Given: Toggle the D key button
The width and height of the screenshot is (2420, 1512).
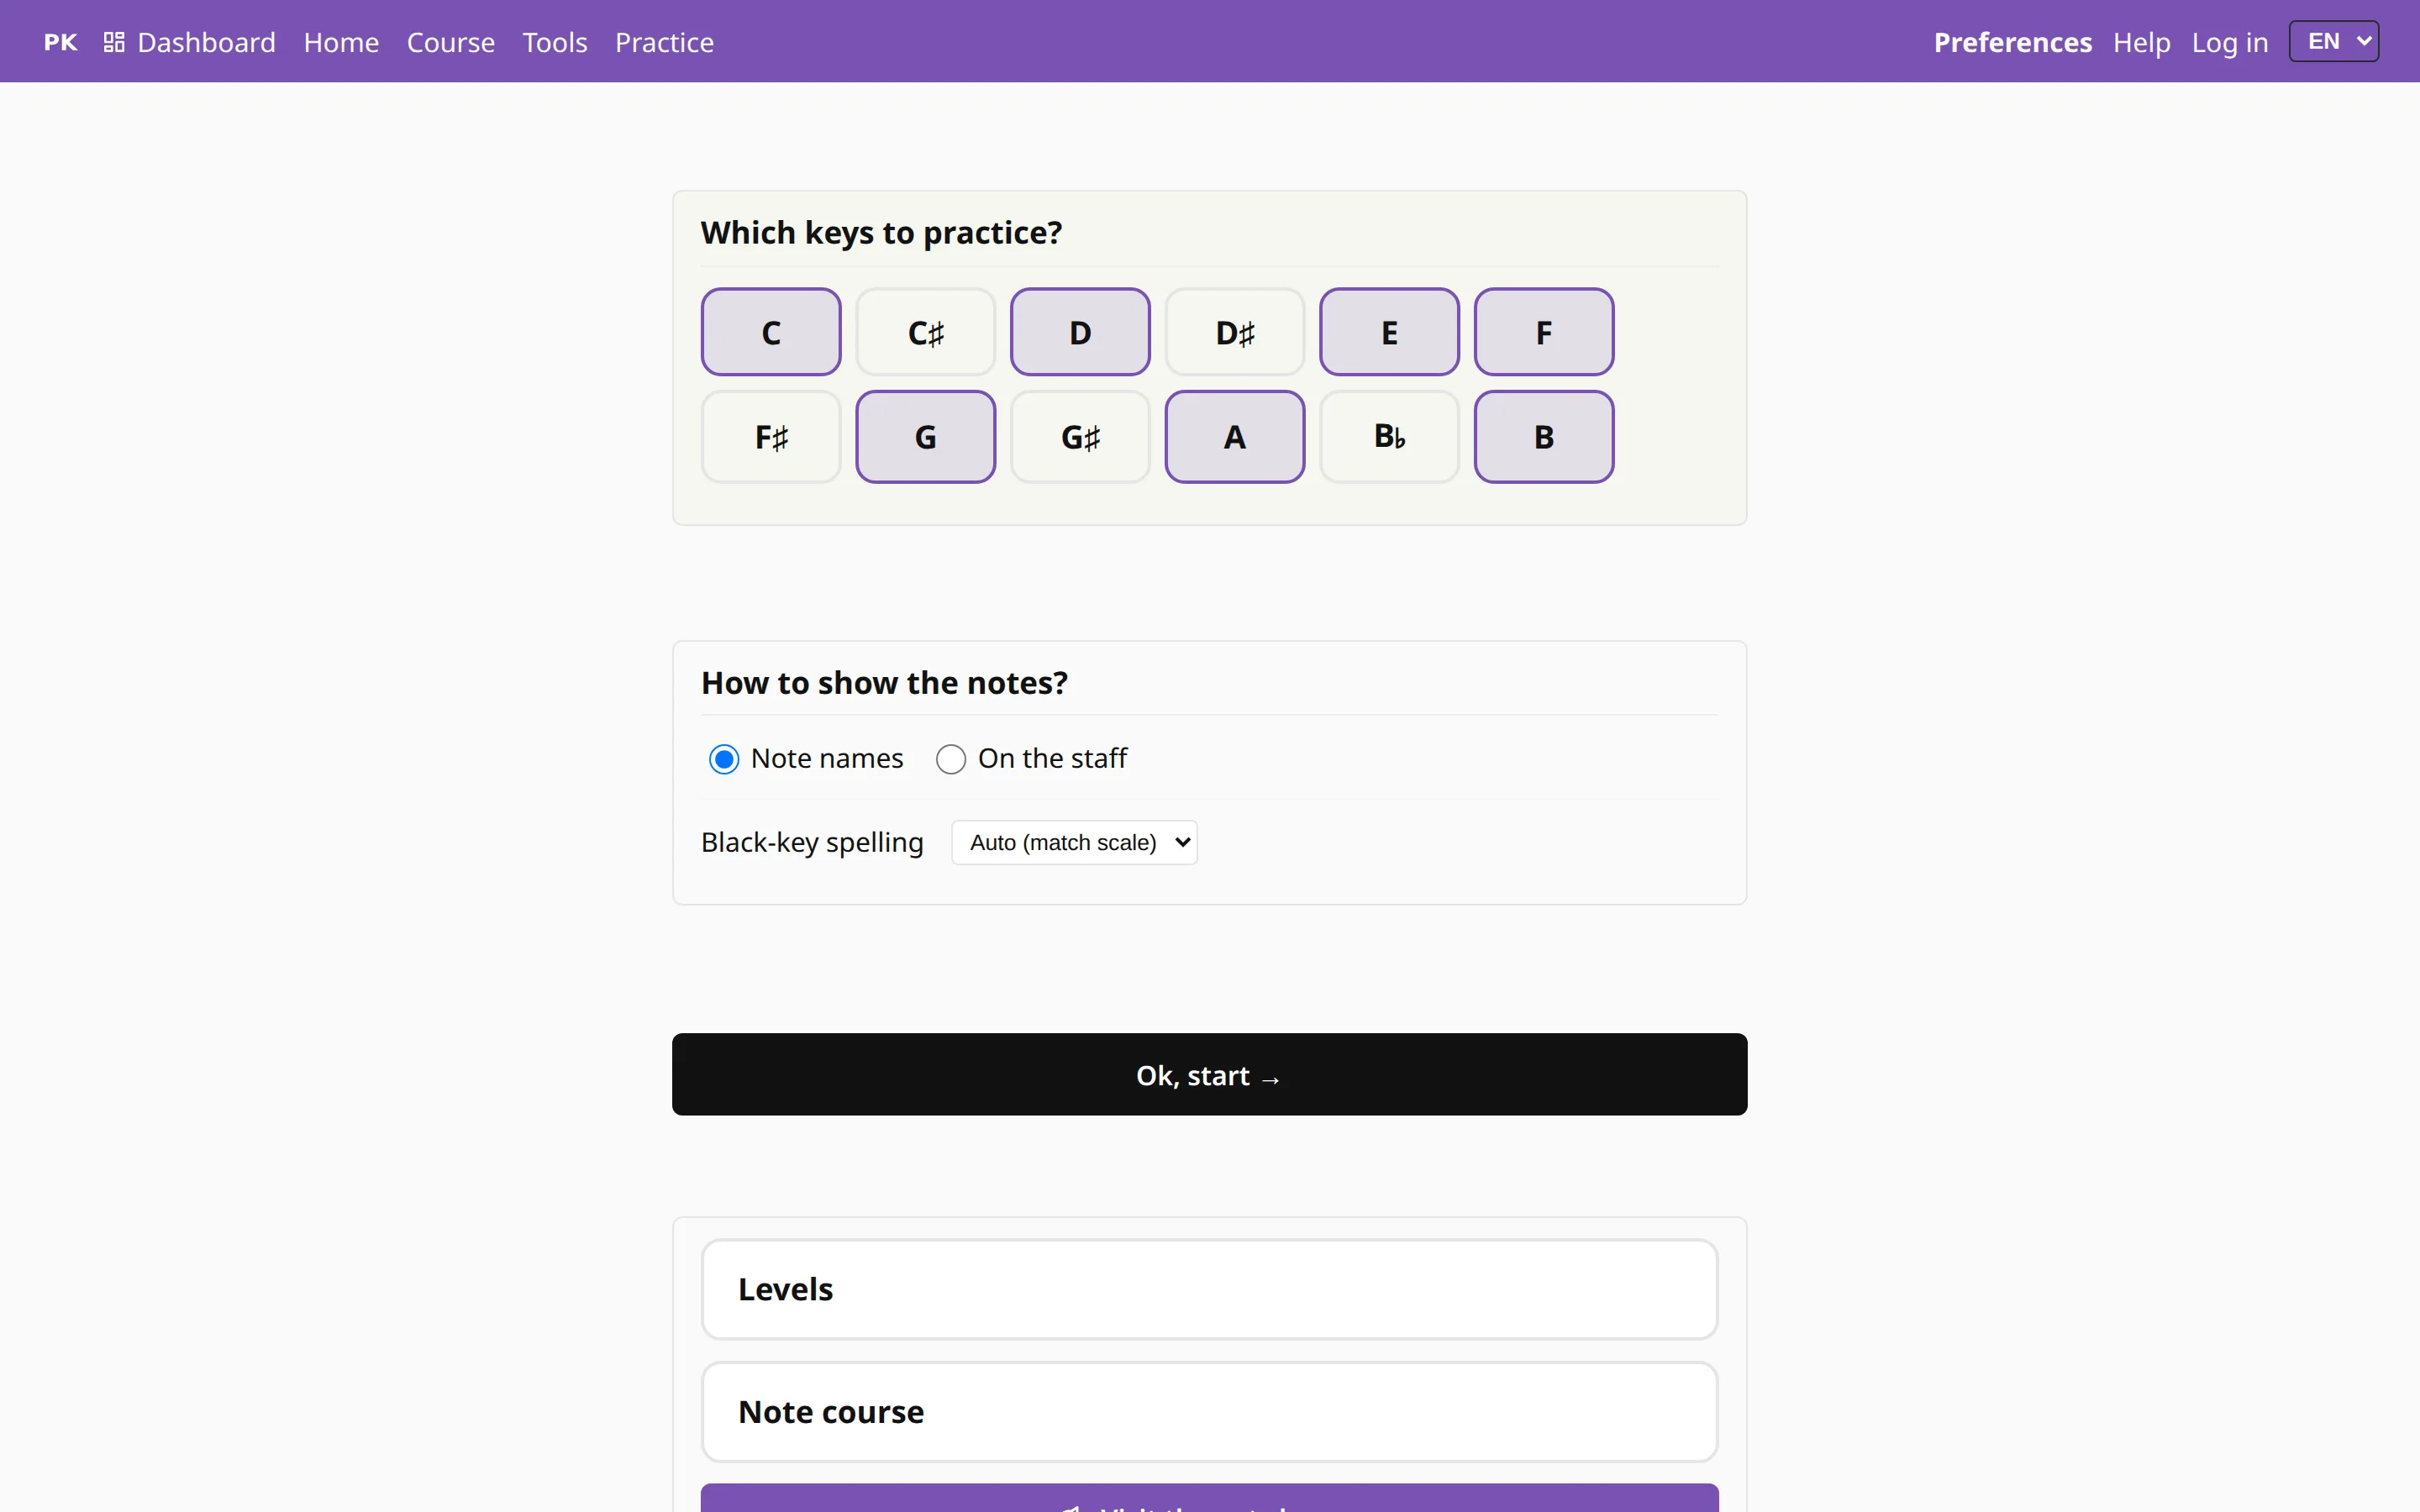Looking at the screenshot, I should pyautogui.click(x=1080, y=332).
